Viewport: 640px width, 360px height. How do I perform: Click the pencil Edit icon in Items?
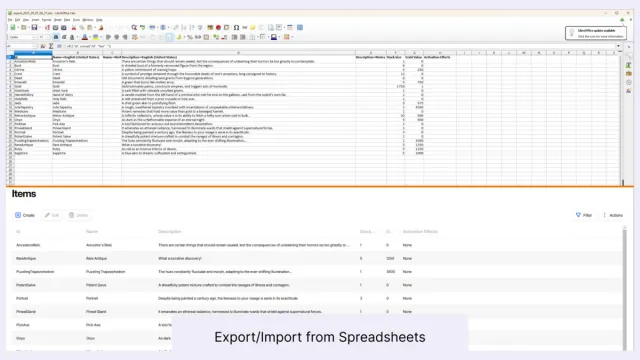47,215
